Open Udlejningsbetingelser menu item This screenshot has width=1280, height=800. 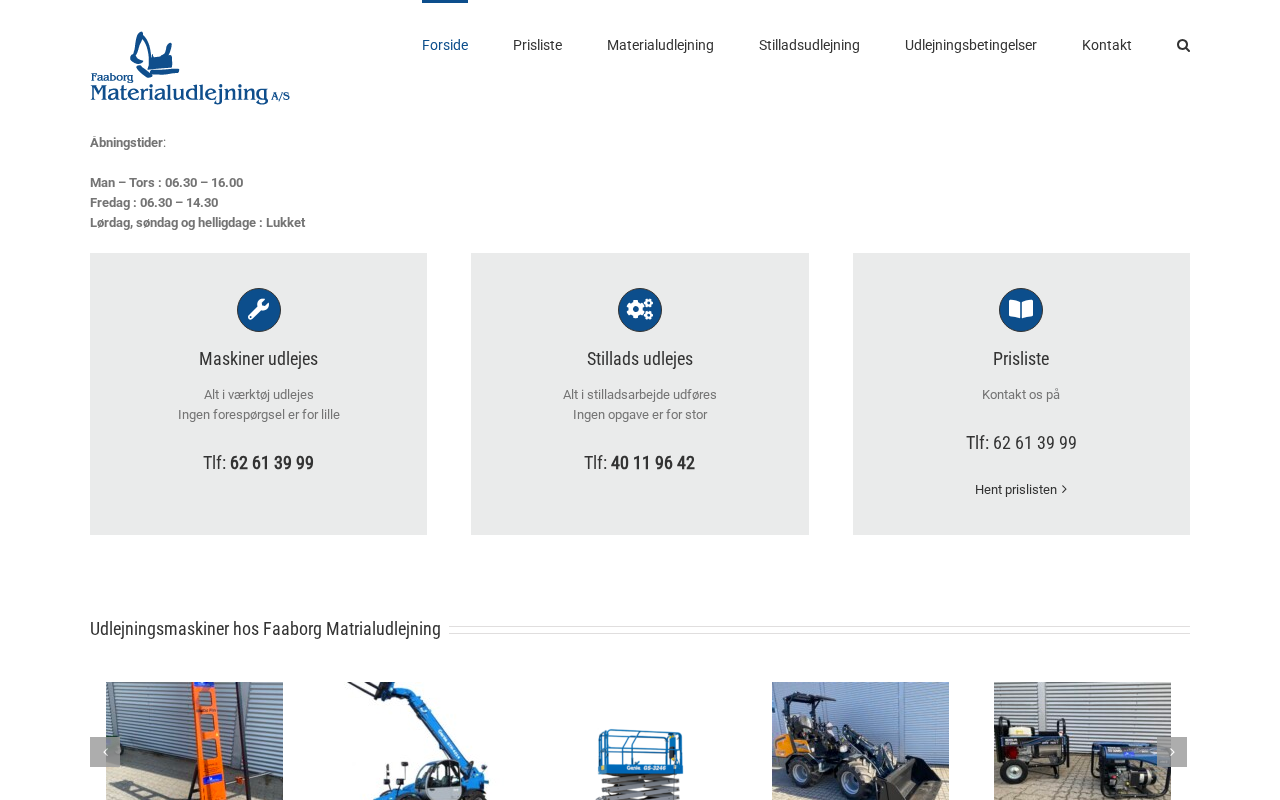point(971,45)
